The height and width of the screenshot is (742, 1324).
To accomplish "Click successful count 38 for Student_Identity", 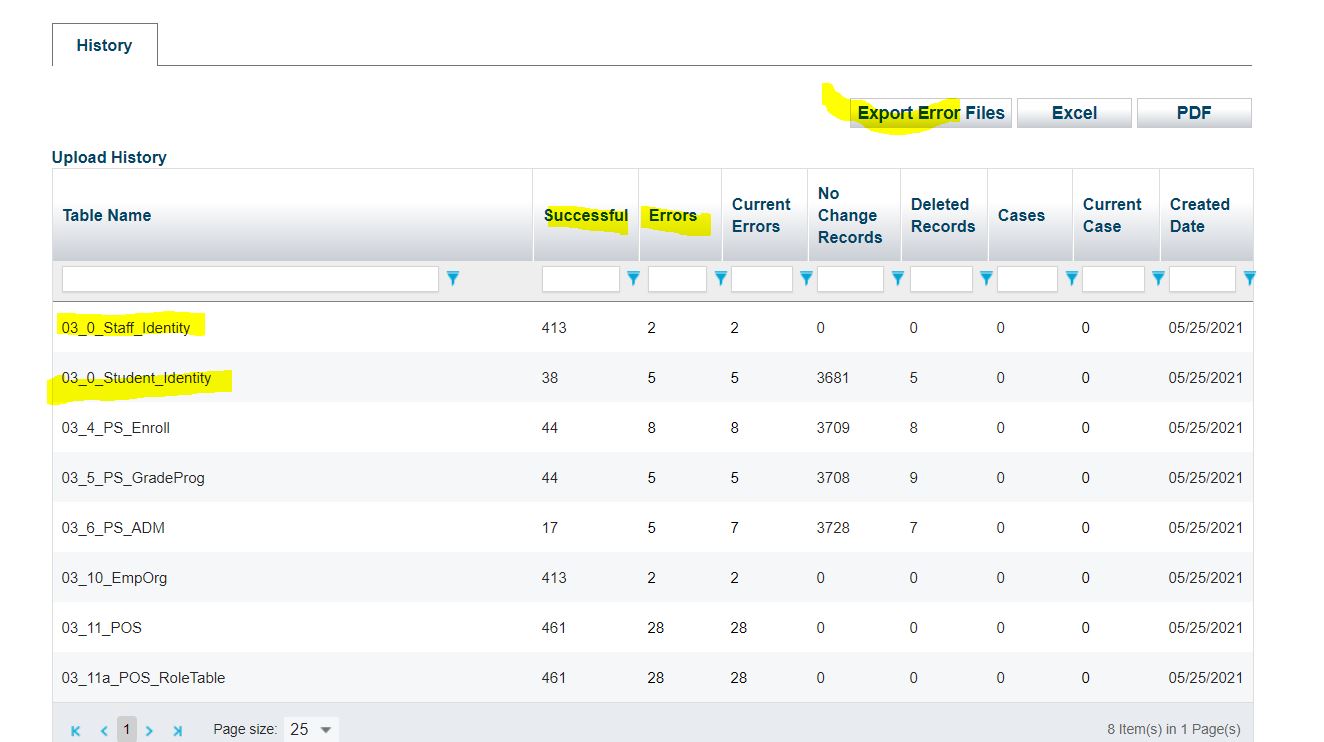I will click(550, 378).
